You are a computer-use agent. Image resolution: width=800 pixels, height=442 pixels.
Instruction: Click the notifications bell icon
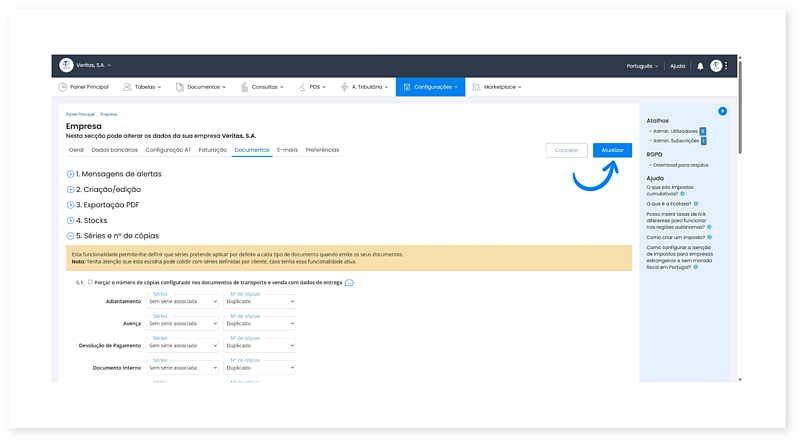(700, 66)
